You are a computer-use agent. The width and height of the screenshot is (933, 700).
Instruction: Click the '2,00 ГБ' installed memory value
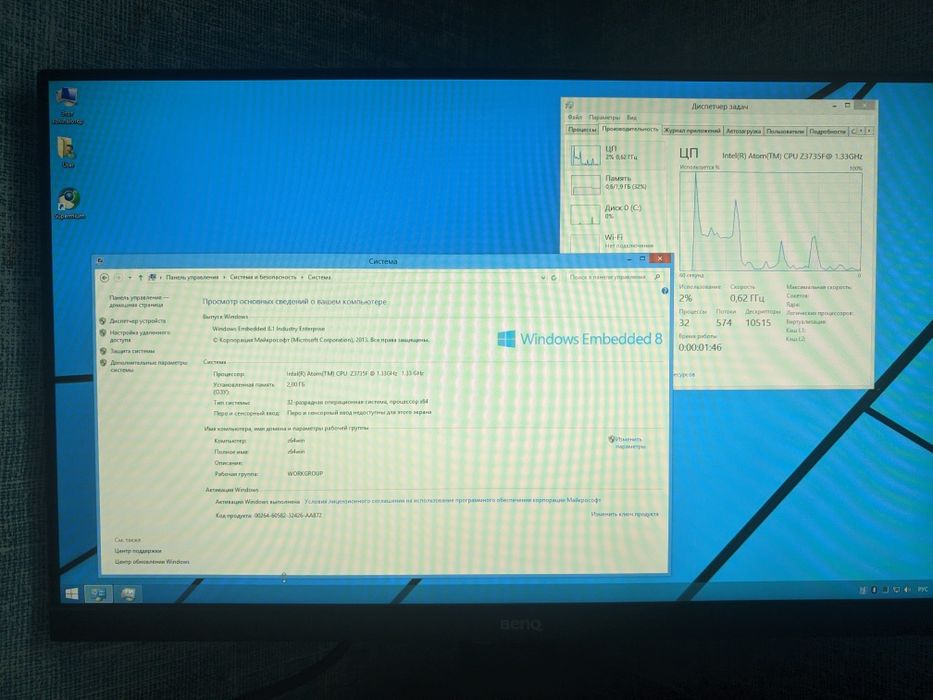(x=296, y=385)
